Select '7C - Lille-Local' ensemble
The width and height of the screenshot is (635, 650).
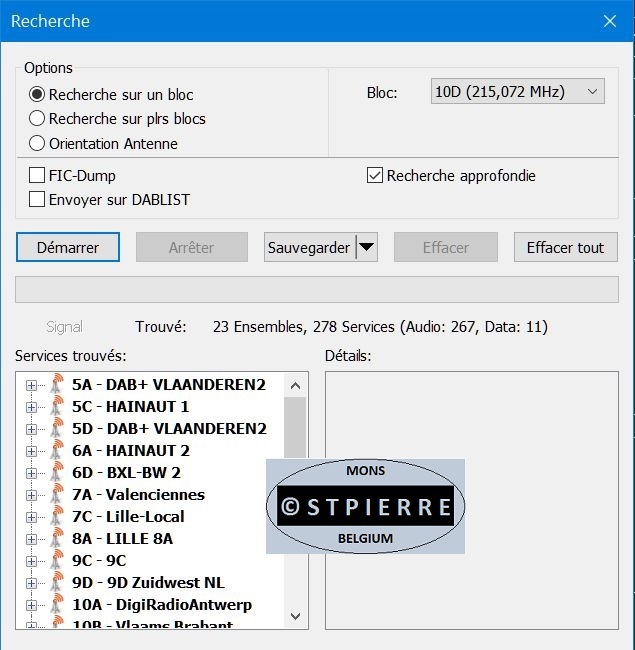point(128,517)
